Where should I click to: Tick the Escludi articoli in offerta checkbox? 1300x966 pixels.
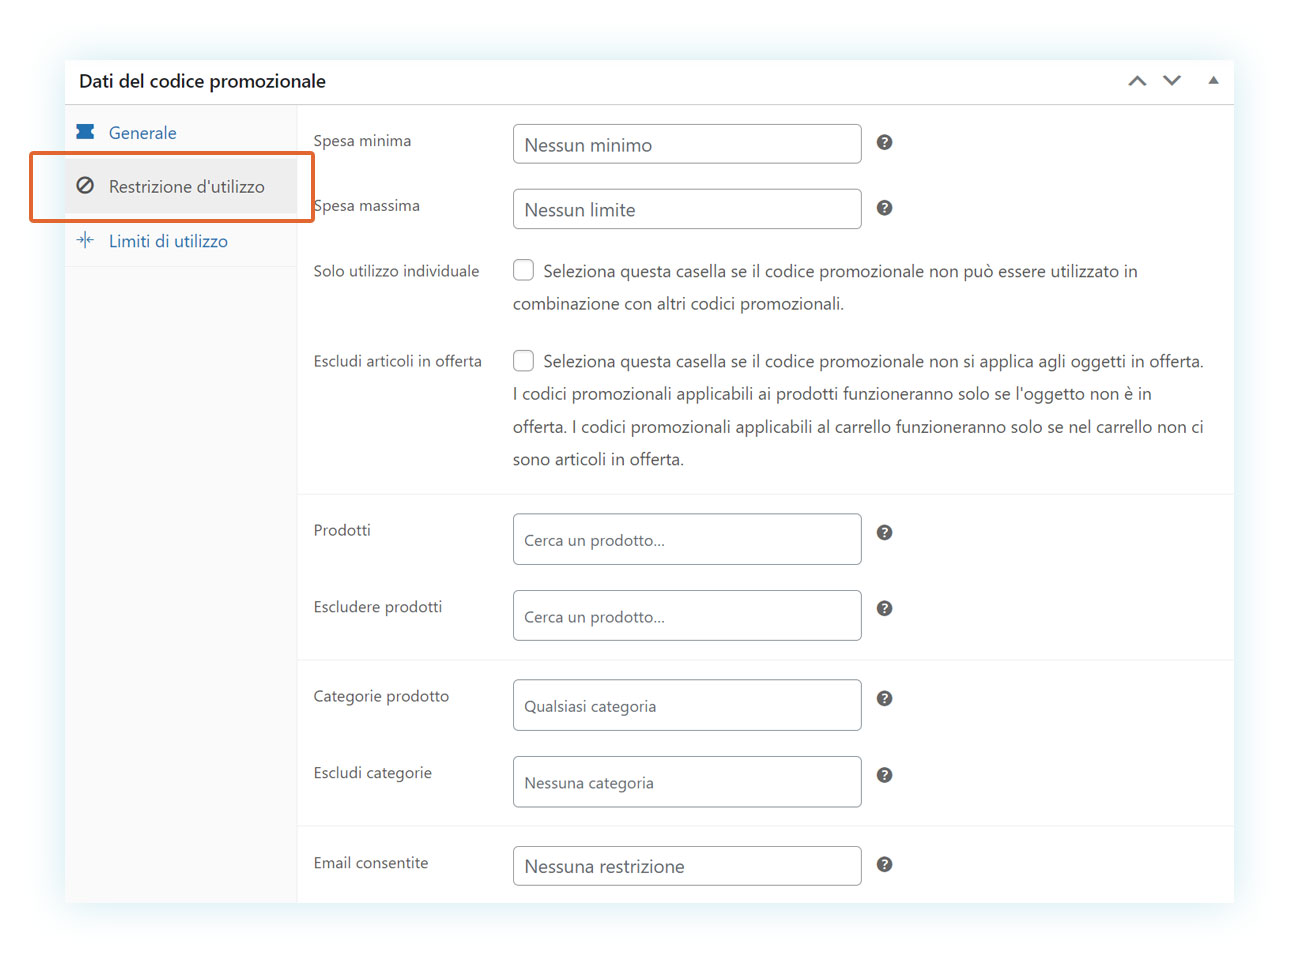tap(523, 360)
